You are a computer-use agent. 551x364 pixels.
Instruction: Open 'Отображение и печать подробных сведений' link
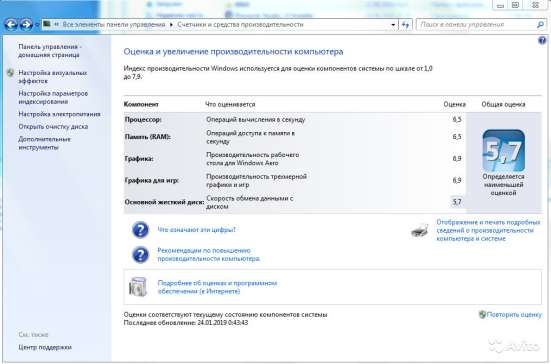click(x=488, y=230)
